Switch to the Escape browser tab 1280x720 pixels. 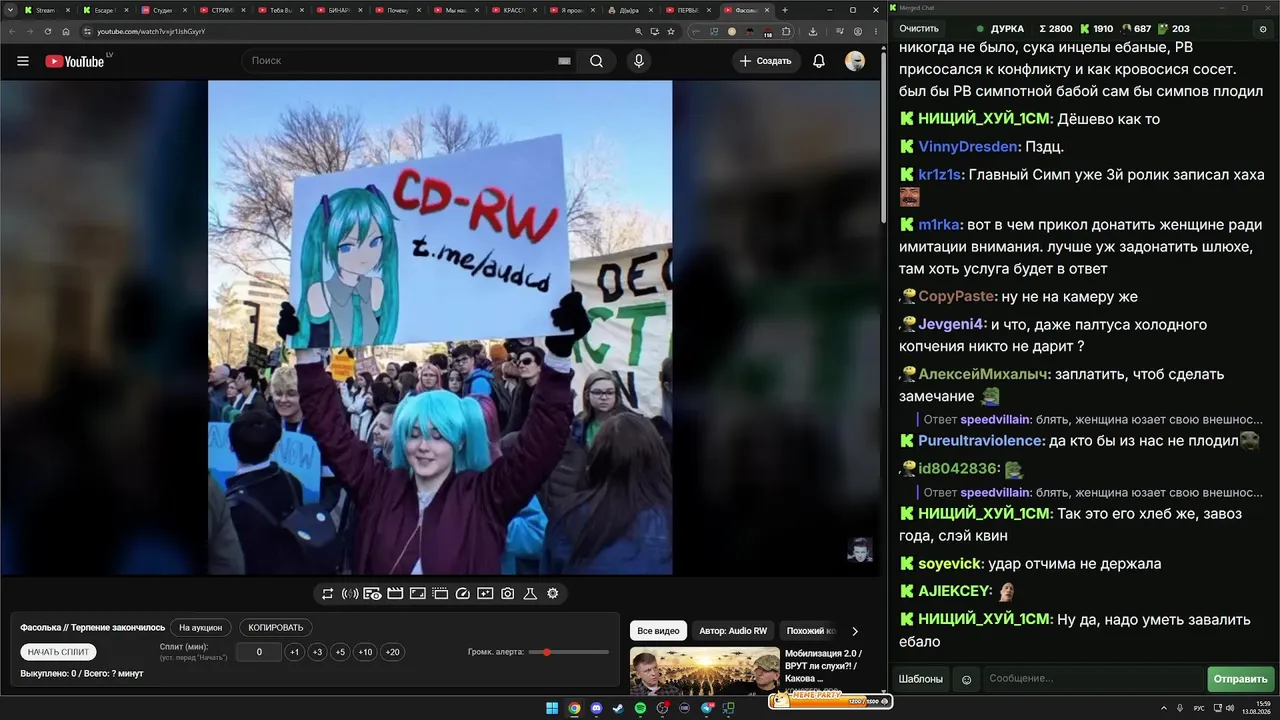point(104,10)
